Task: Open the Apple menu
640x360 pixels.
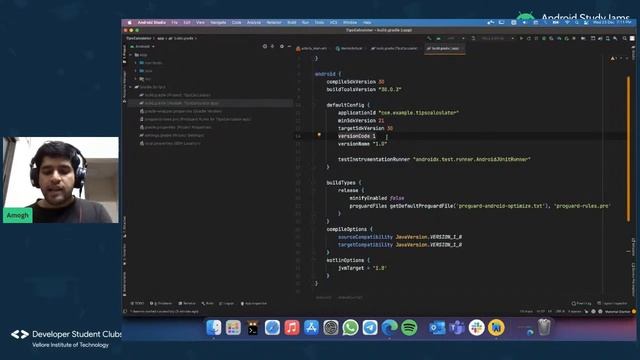Action: tap(129, 22)
